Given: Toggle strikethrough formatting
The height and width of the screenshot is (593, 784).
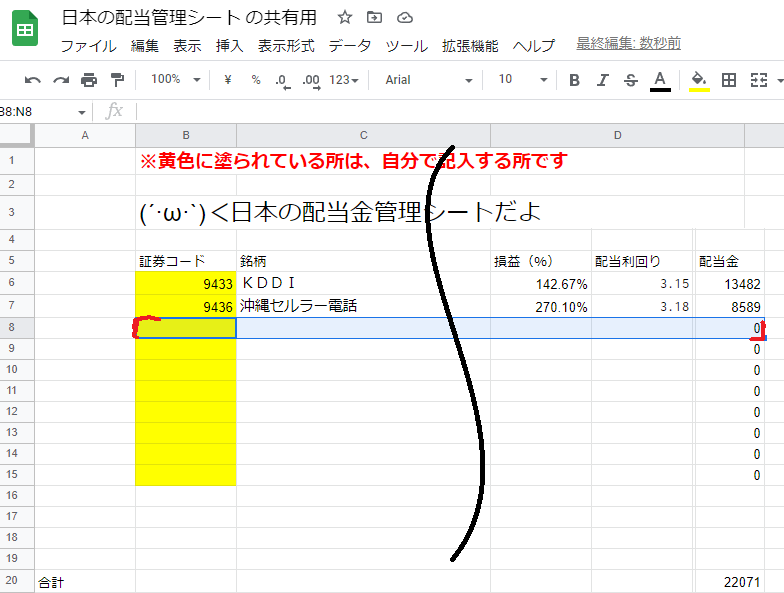Looking at the screenshot, I should point(630,80).
